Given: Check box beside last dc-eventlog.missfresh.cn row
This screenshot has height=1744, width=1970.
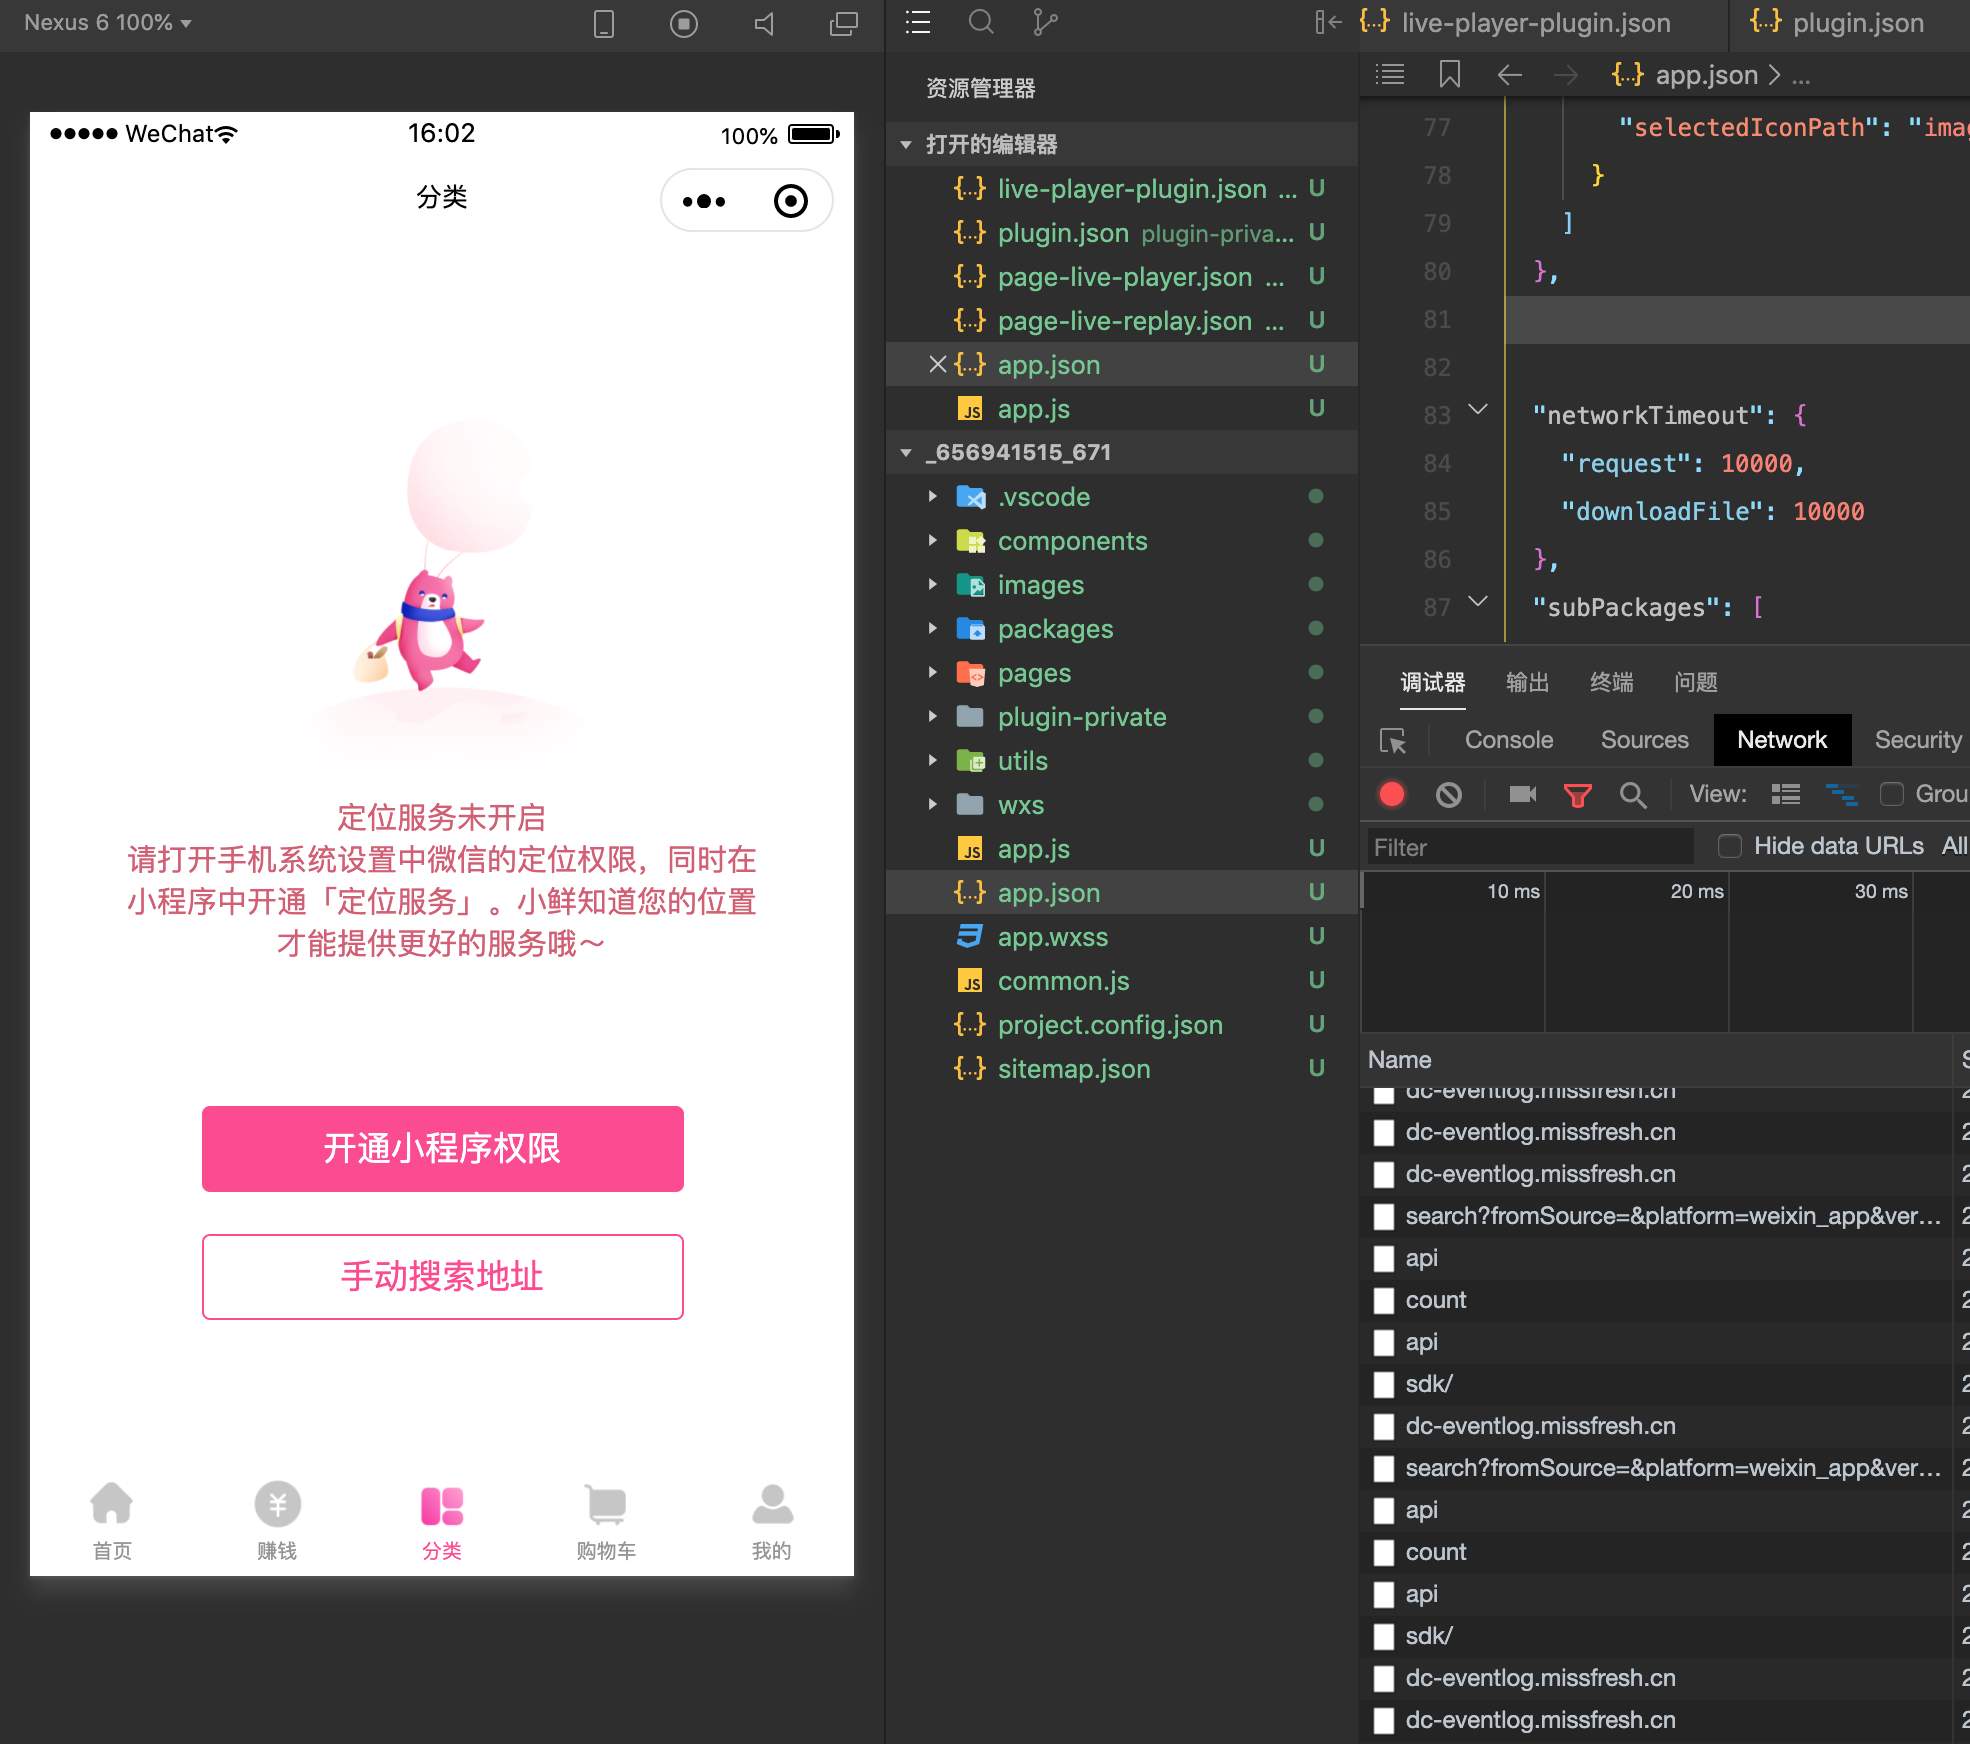Looking at the screenshot, I should coord(1384,1720).
